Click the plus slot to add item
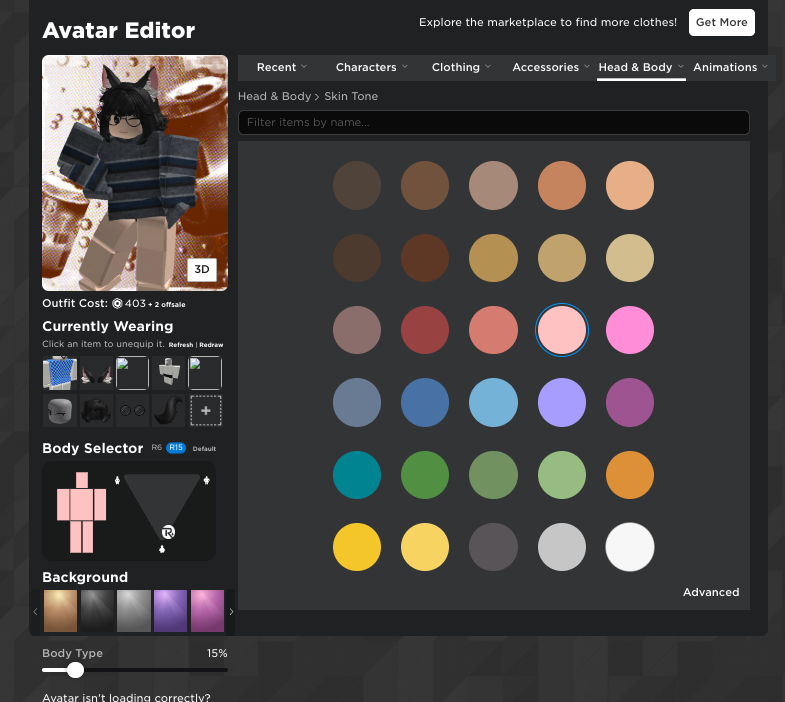This screenshot has width=785, height=702. pyautogui.click(x=206, y=411)
